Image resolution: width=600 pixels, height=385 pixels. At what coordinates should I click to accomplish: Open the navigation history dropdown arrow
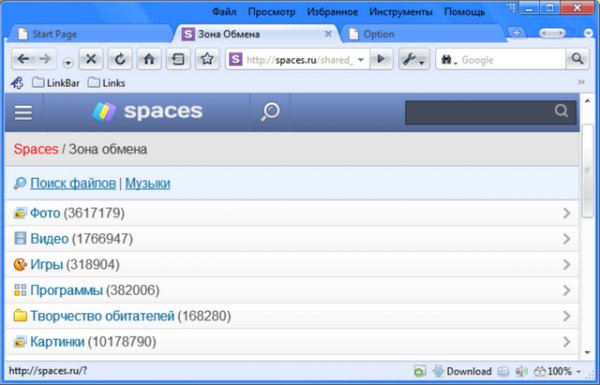click(68, 62)
